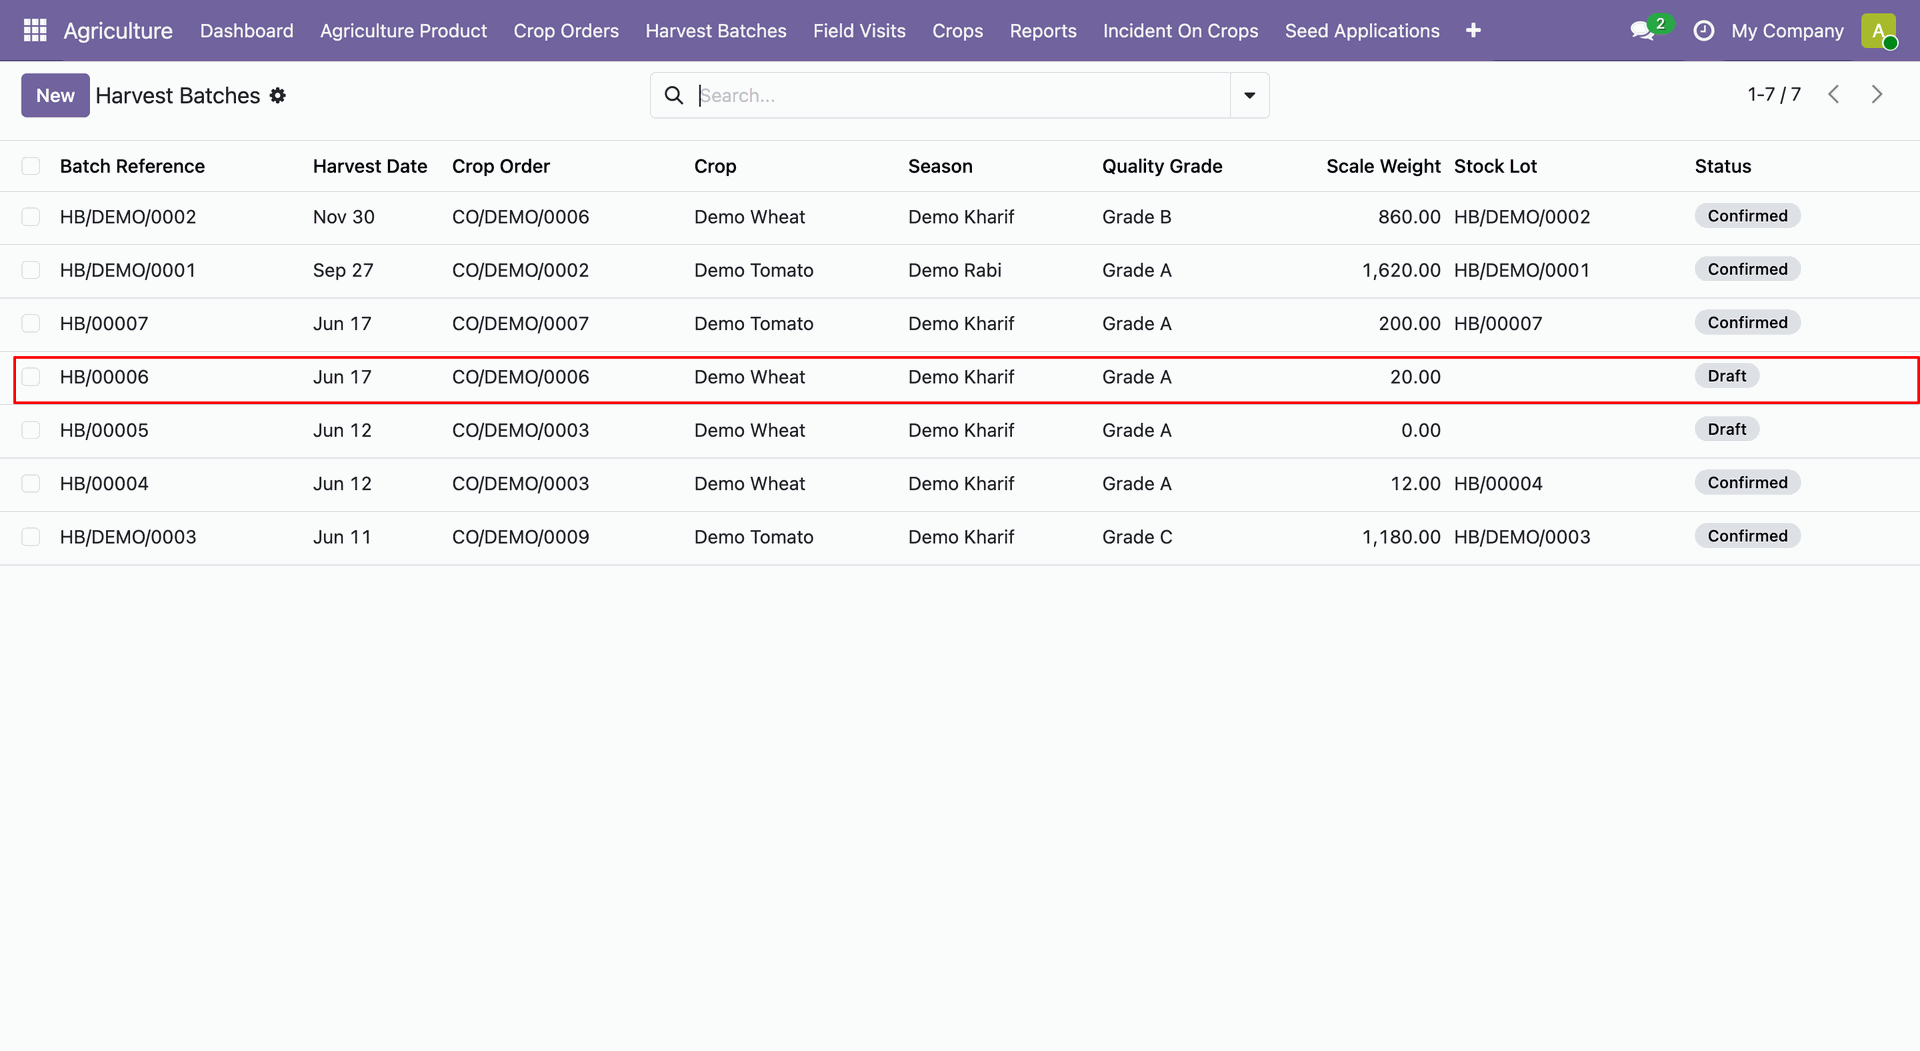This screenshot has height=1051, width=1920.
Task: Check the HB/DEMO/0003 row checkbox
Action: click(x=31, y=537)
